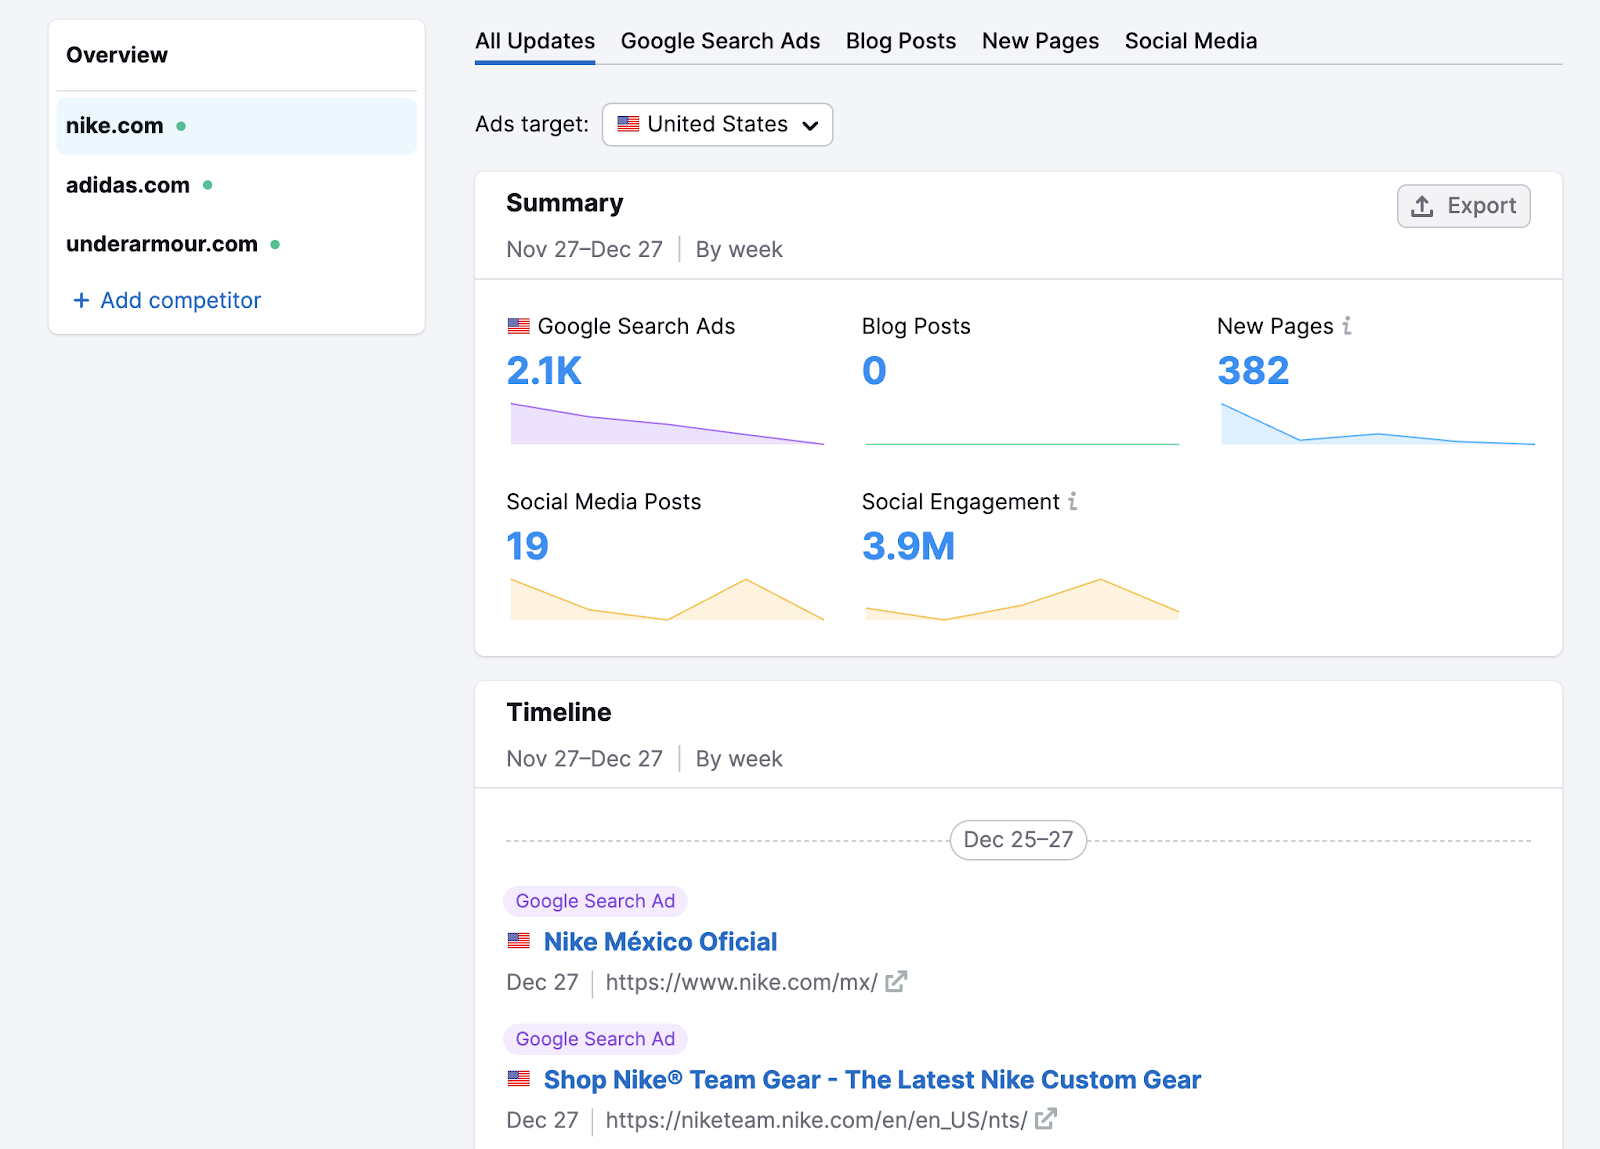Click the Export upload icon
1600x1149 pixels.
(x=1422, y=206)
